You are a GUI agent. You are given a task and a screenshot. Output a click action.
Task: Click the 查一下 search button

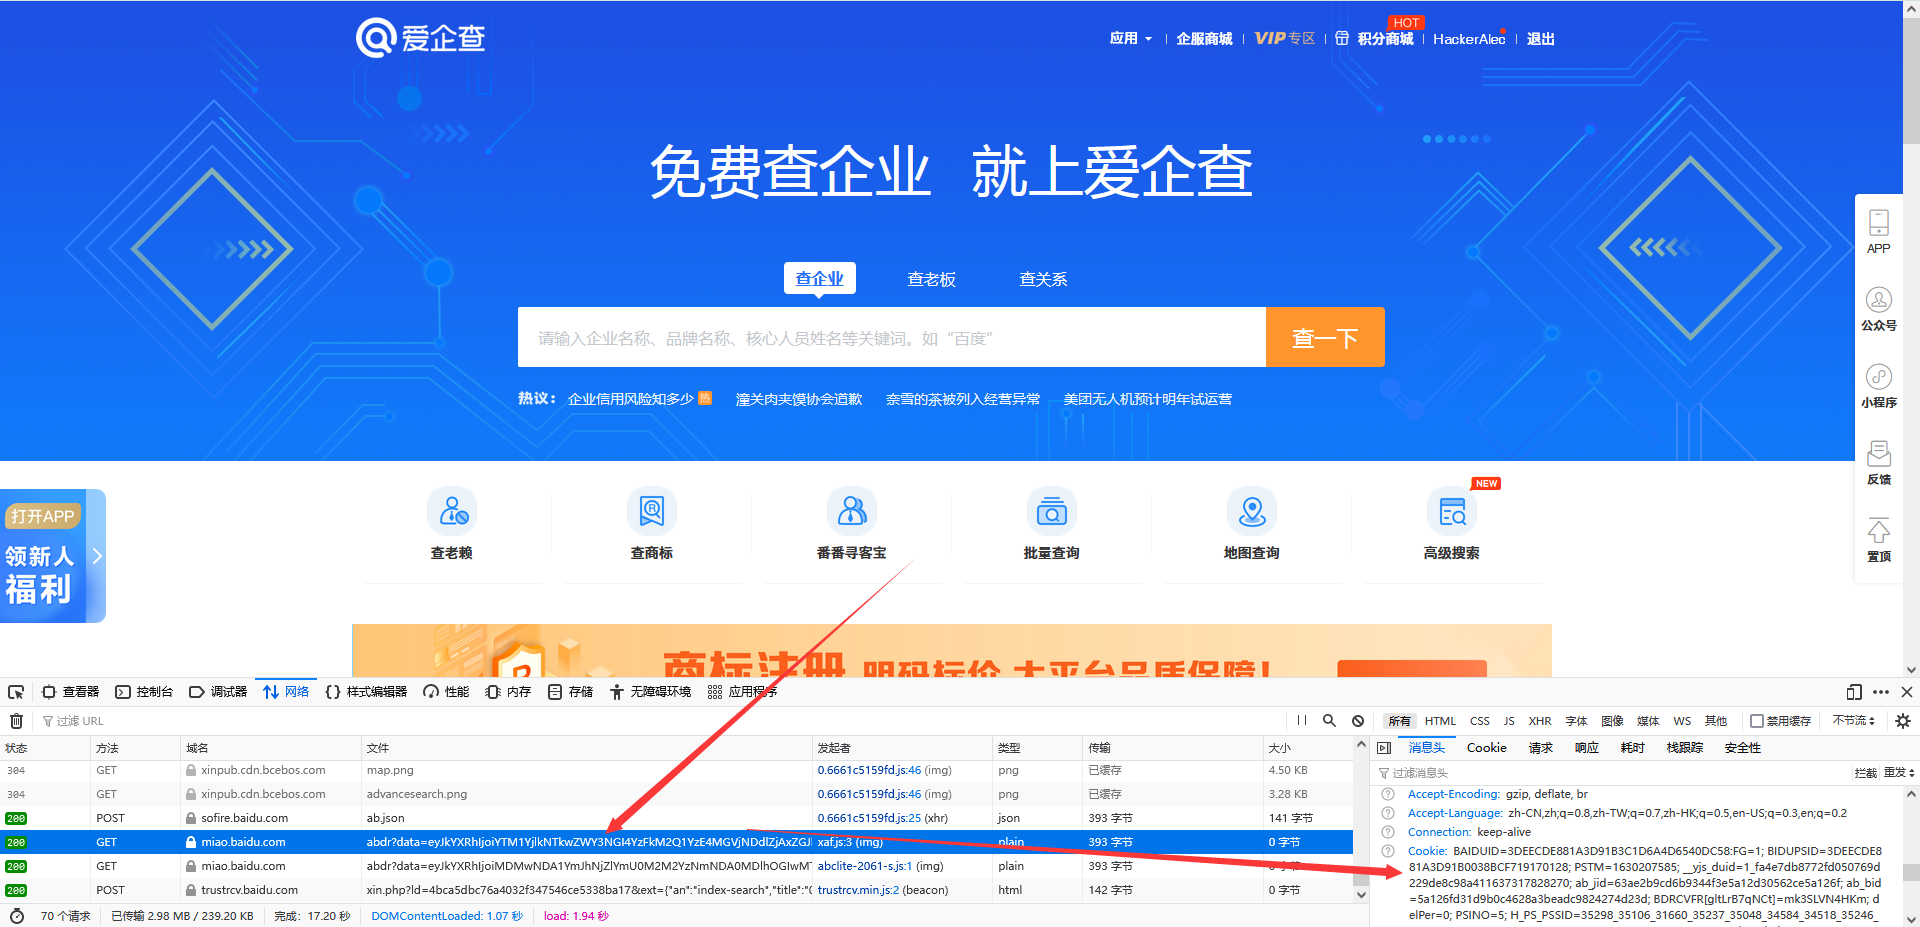pos(1325,337)
